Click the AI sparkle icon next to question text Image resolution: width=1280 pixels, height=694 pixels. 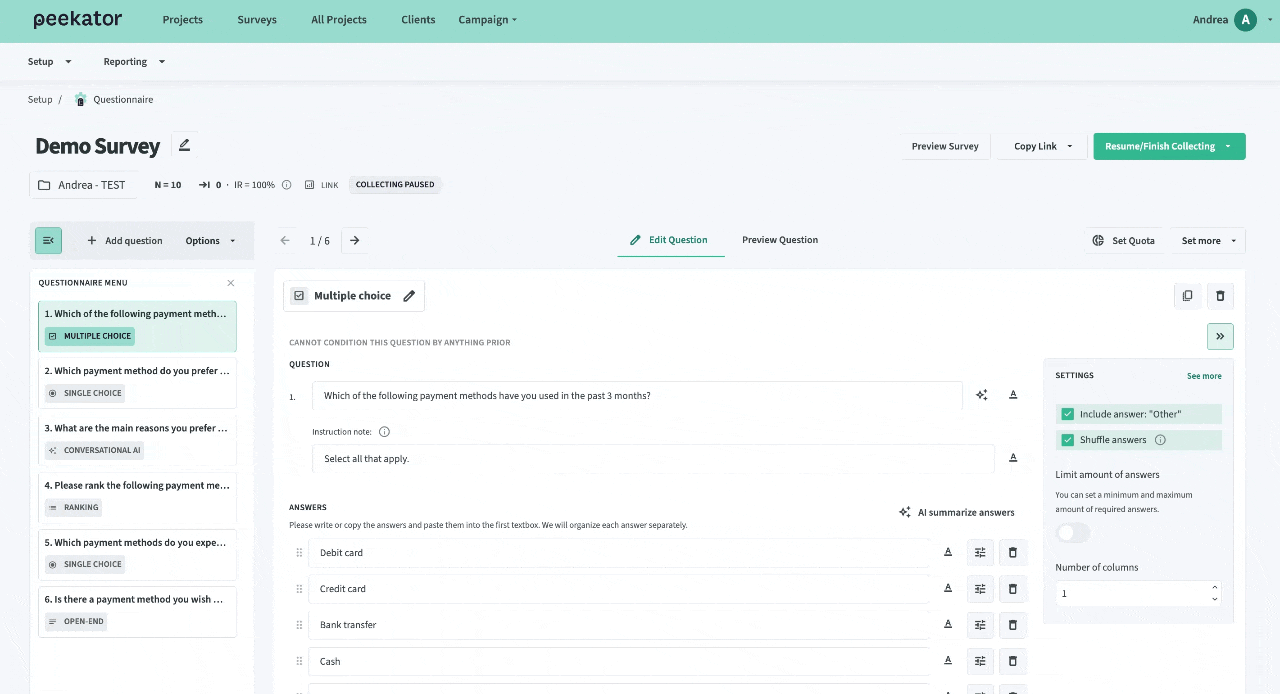pos(981,395)
